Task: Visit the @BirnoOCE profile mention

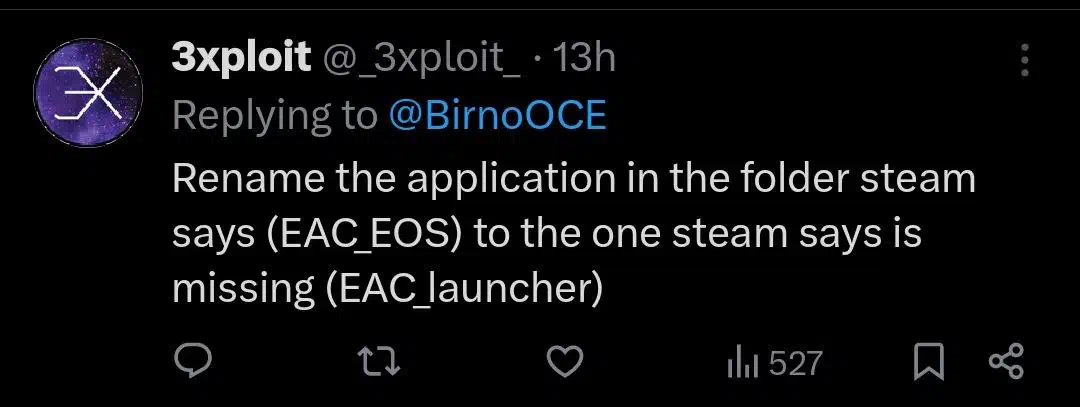Action: coord(497,117)
